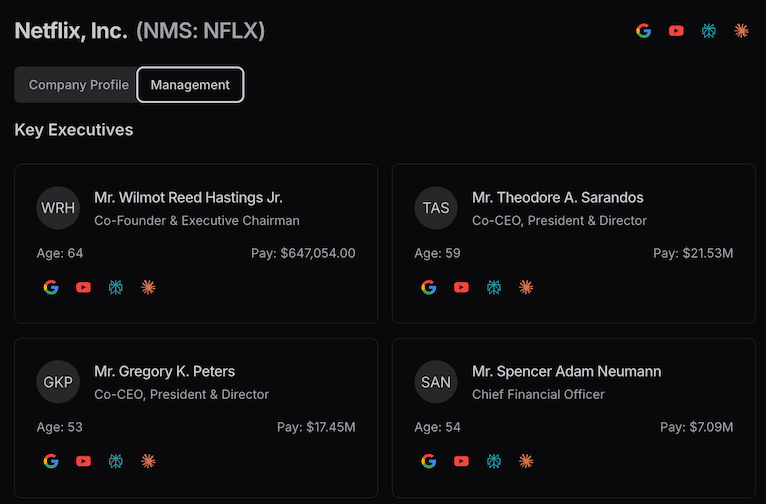Open YouTube icon on Reed Hastings card
Viewport: 766px width, 504px height.
click(x=83, y=287)
